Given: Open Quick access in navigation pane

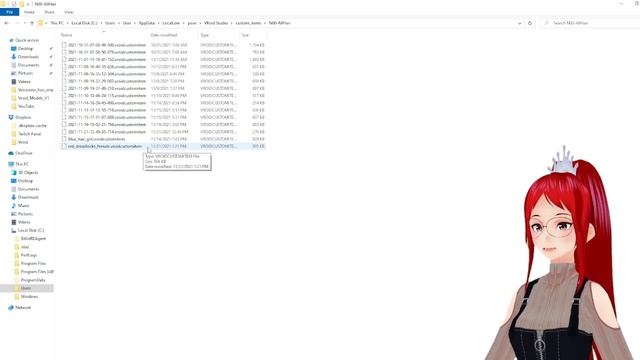Looking at the screenshot, I should (x=27, y=40).
